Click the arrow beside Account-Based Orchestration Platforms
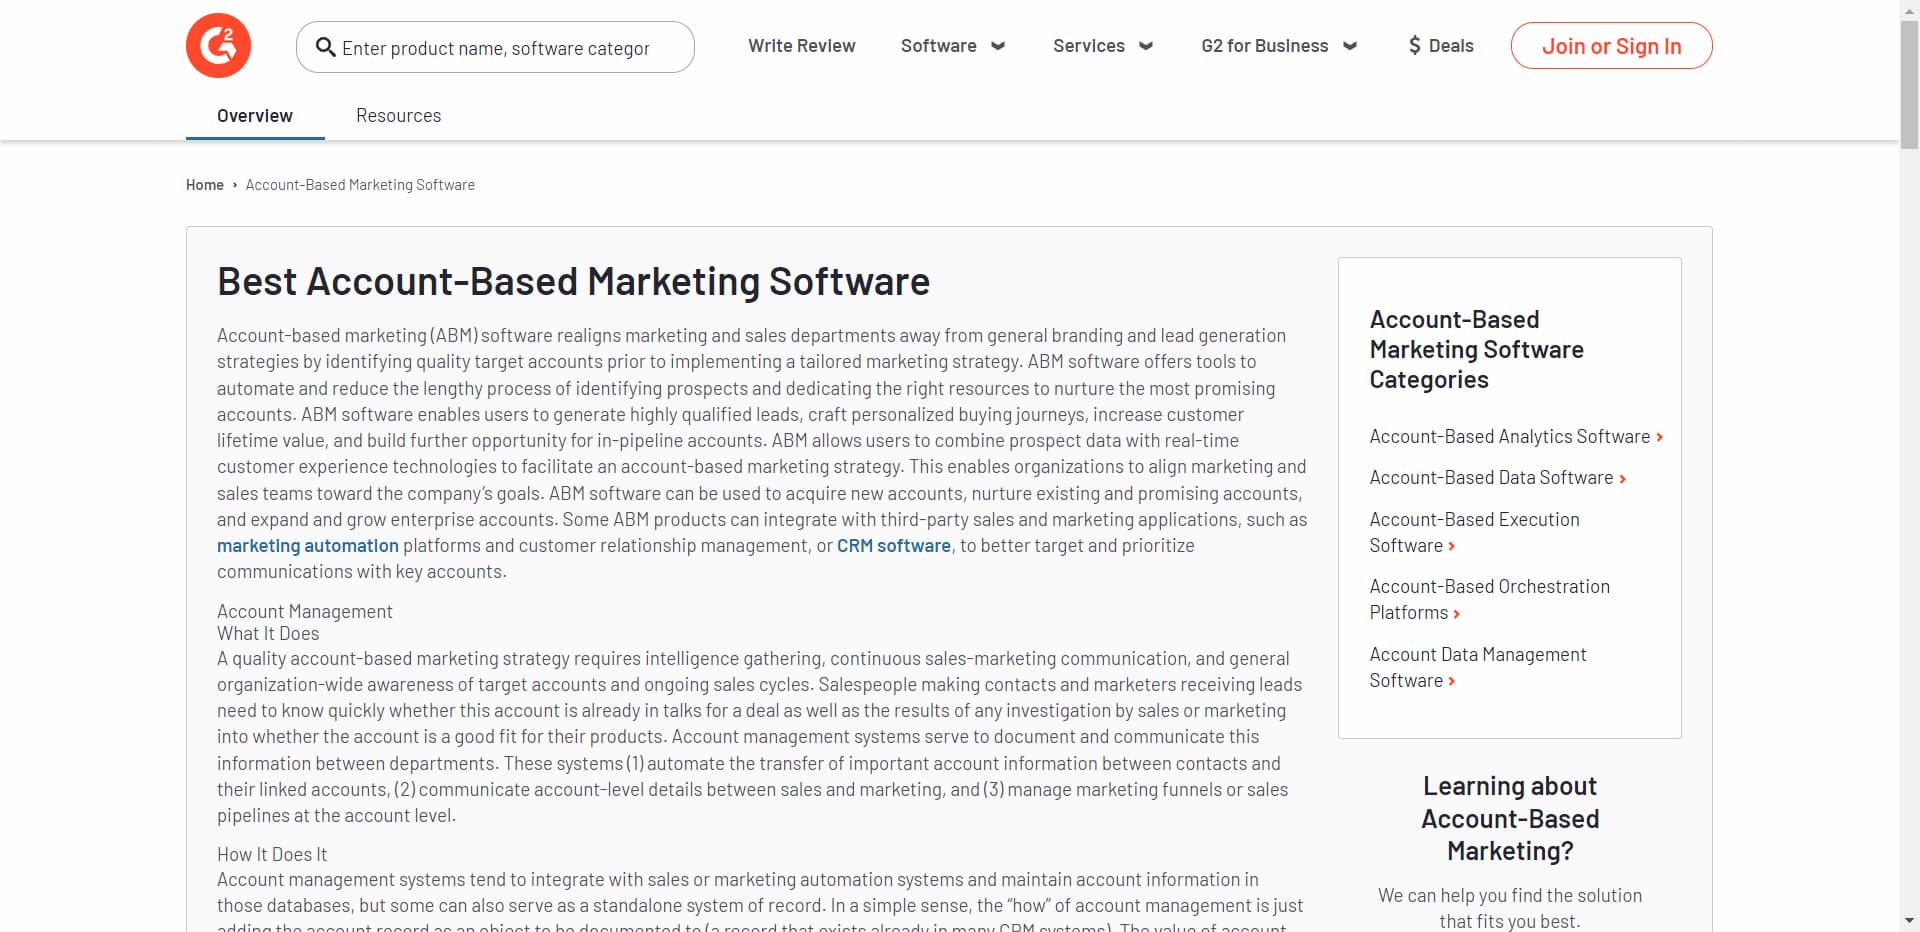The image size is (1920, 932). click(x=1457, y=613)
